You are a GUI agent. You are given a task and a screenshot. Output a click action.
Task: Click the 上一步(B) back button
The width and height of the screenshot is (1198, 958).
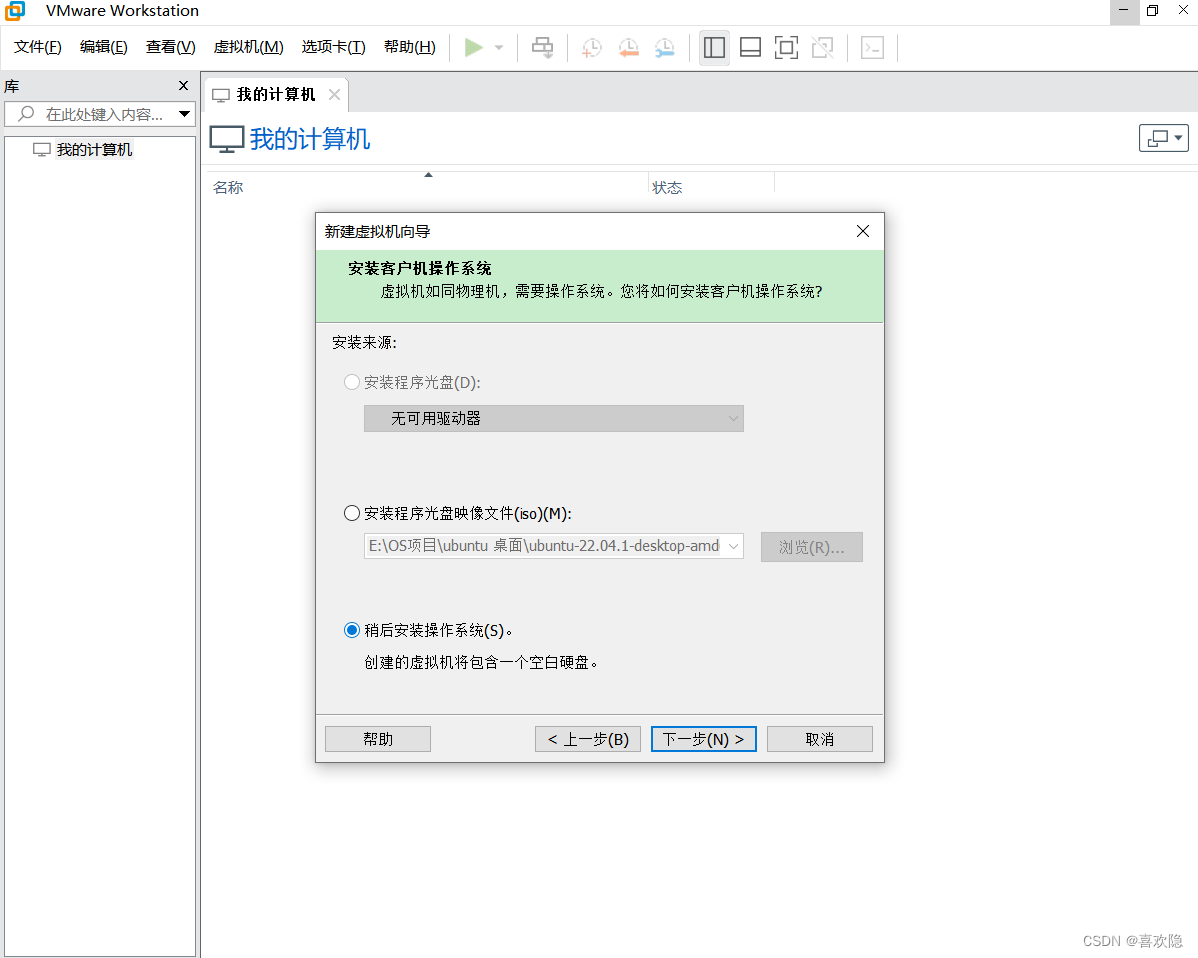point(588,739)
